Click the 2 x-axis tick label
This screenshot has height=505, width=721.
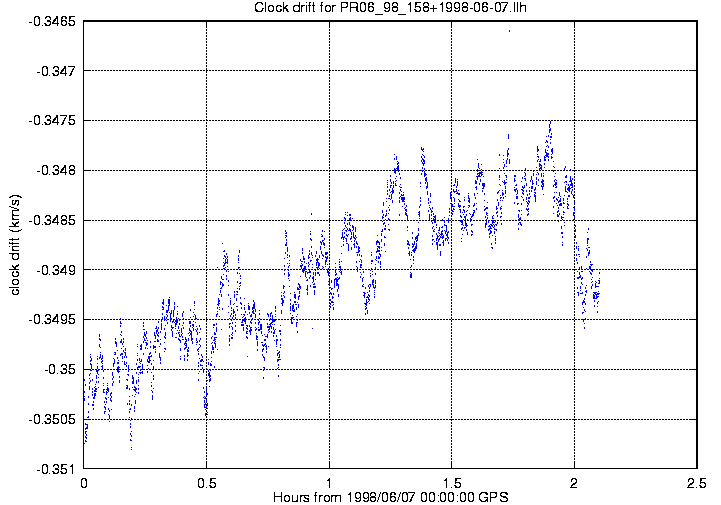(x=575, y=483)
